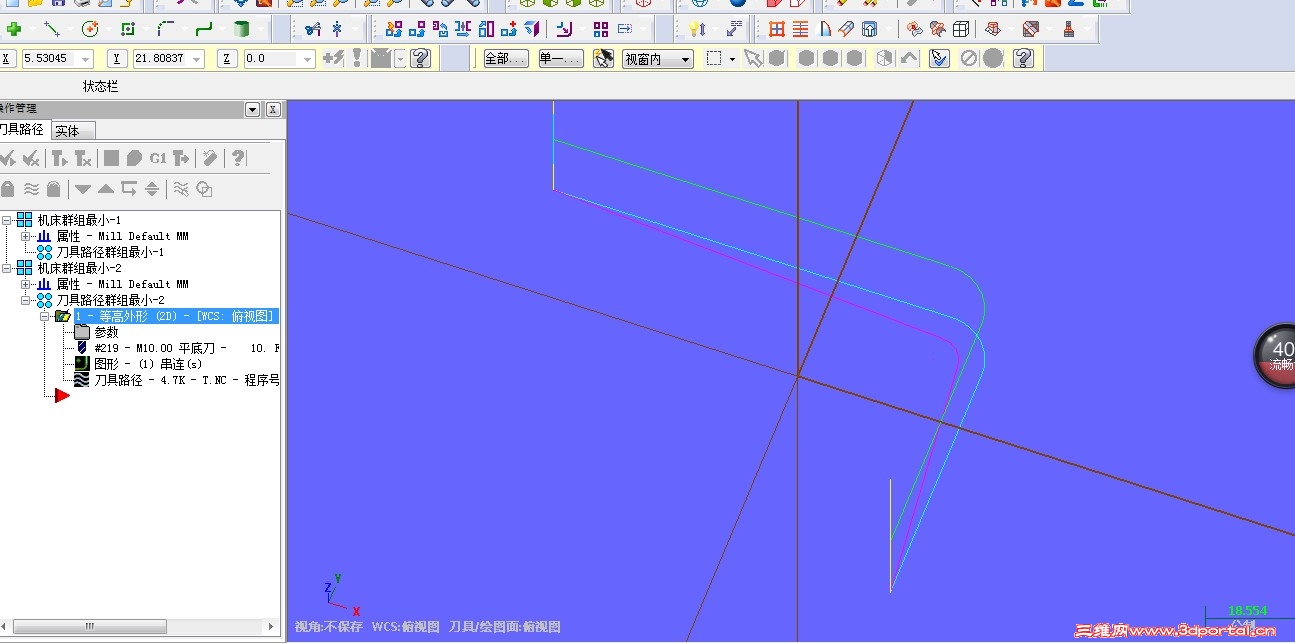The width and height of the screenshot is (1295, 644).
Task: Collapse the operation 1 等高外形 node
Action: [x=45, y=316]
